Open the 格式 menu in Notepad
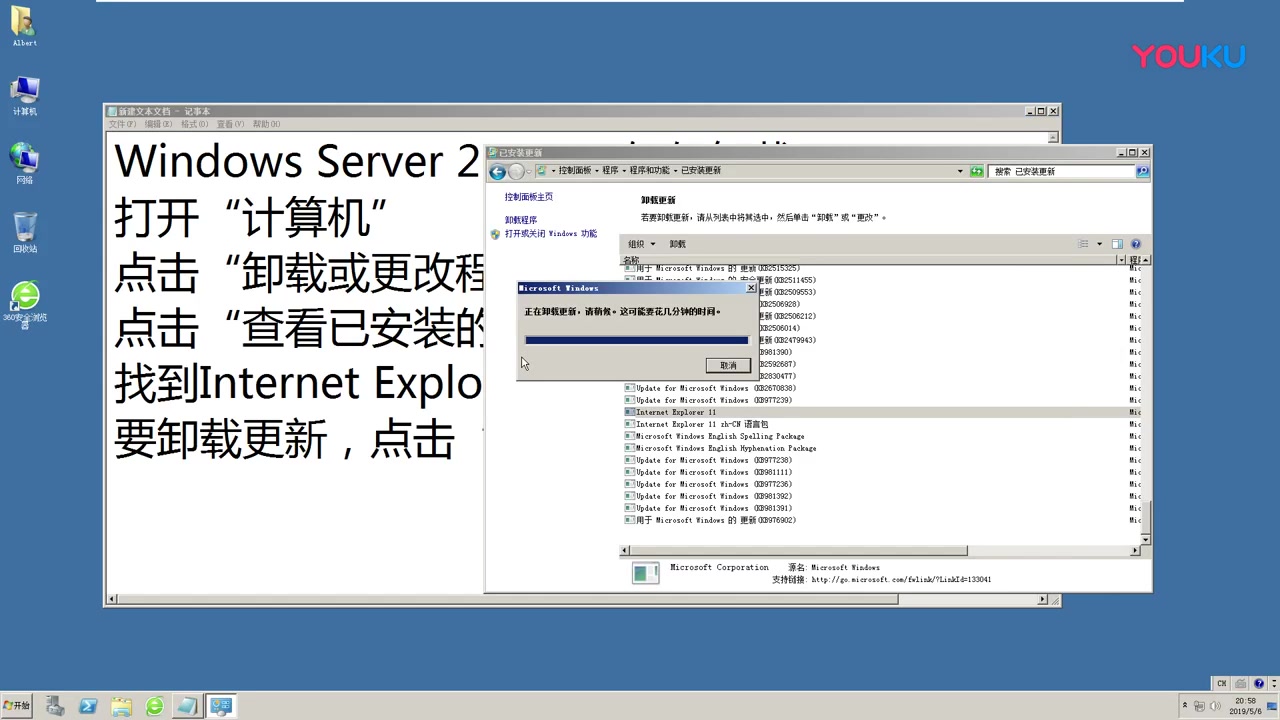Viewport: 1280px width, 720px height. click(x=195, y=123)
